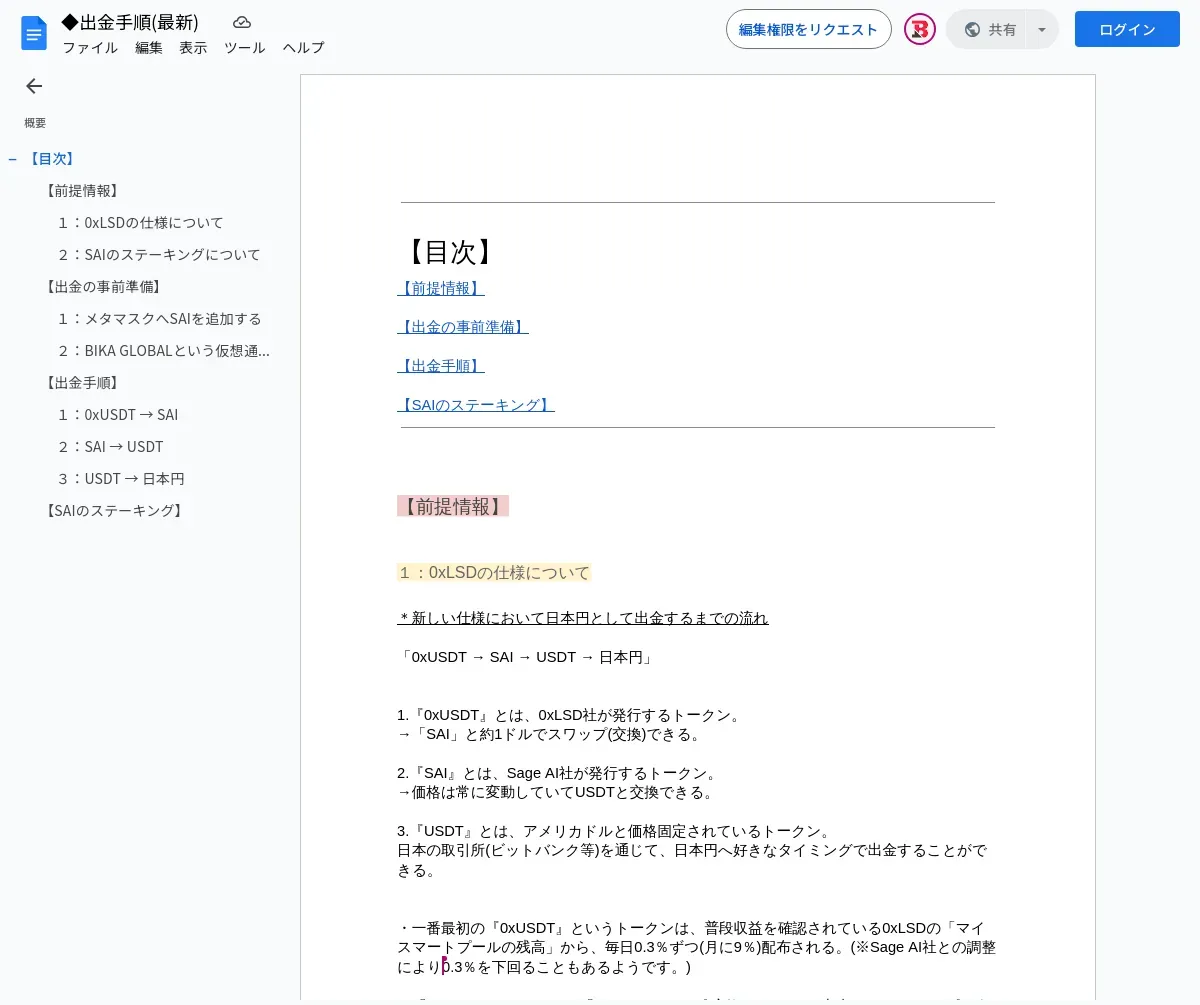1200x1005 pixels.
Task: Close the outline panel with back arrow
Action: click(34, 86)
